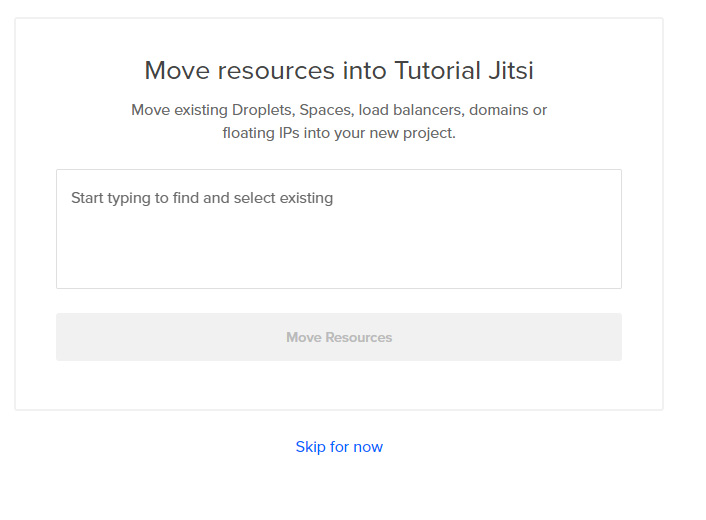Click the grey disabled Move Resources bar

(x=339, y=337)
